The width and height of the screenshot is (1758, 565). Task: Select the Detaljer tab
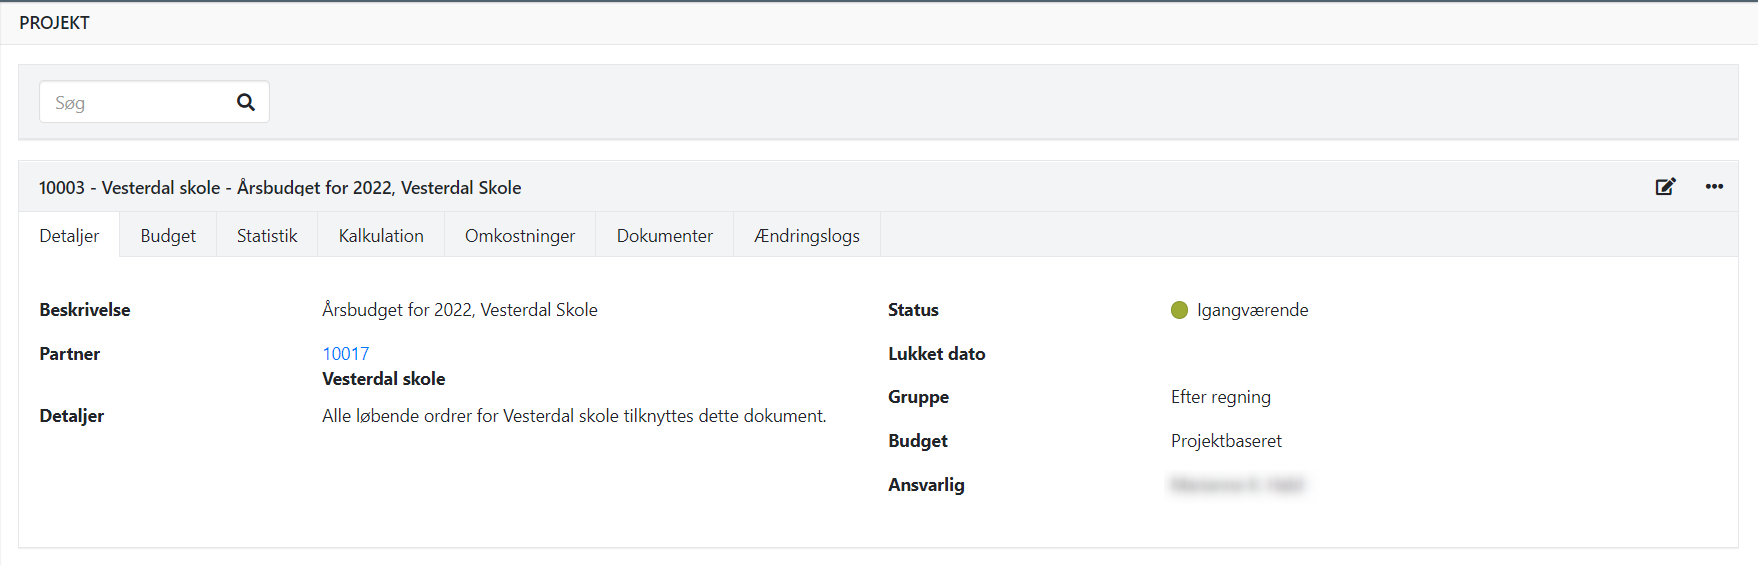pos(69,236)
